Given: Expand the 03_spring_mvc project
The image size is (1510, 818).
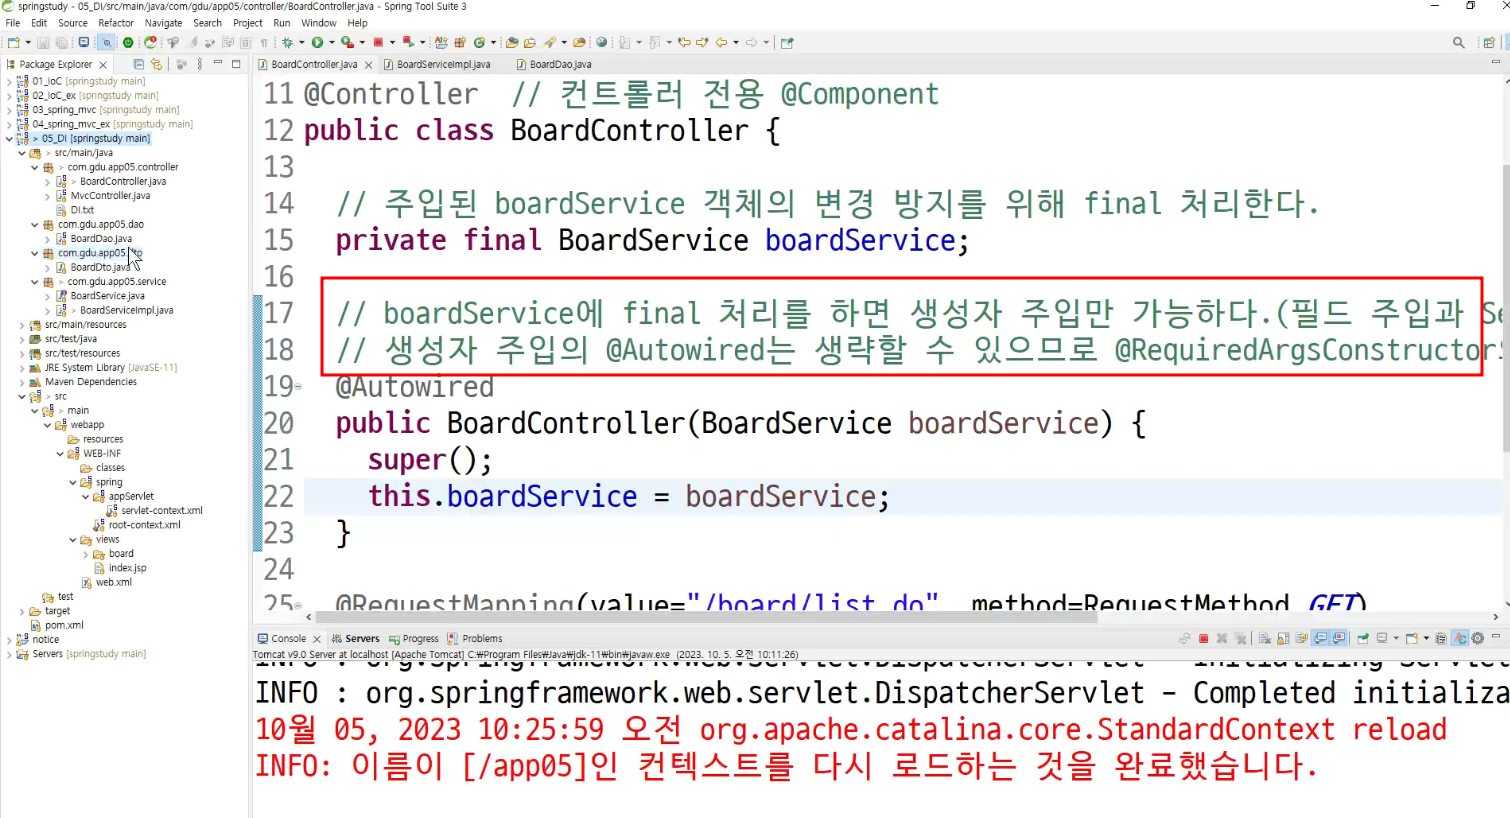Looking at the screenshot, I should coord(9,110).
